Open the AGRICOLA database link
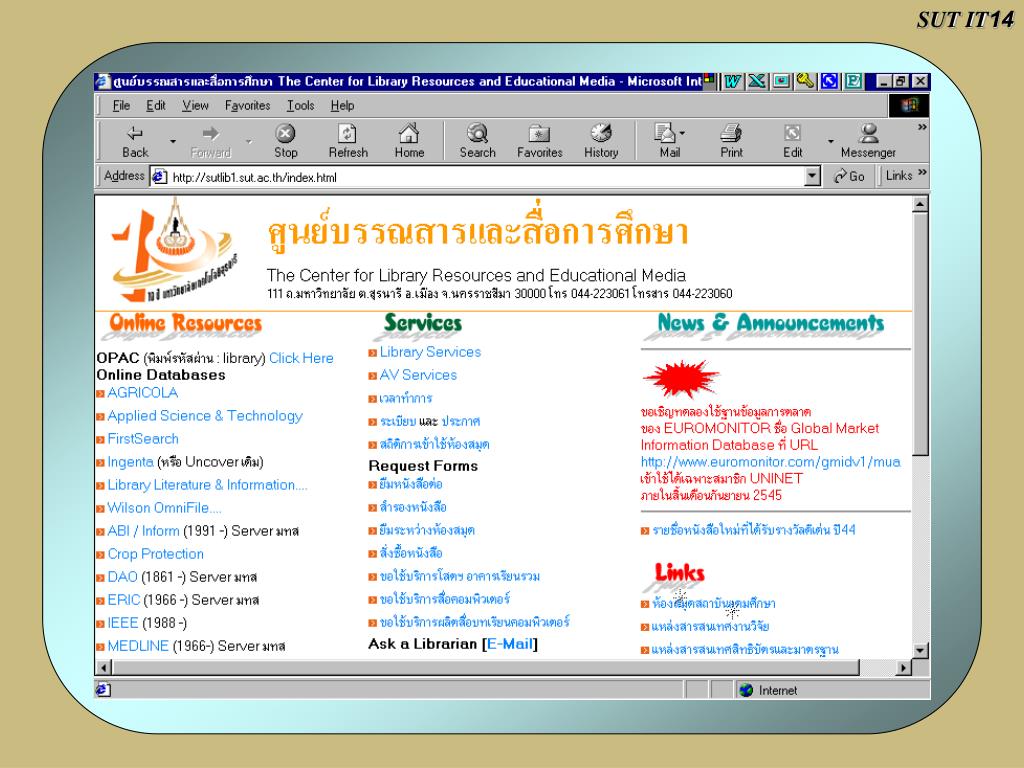The width and height of the screenshot is (1024, 768). (142, 392)
